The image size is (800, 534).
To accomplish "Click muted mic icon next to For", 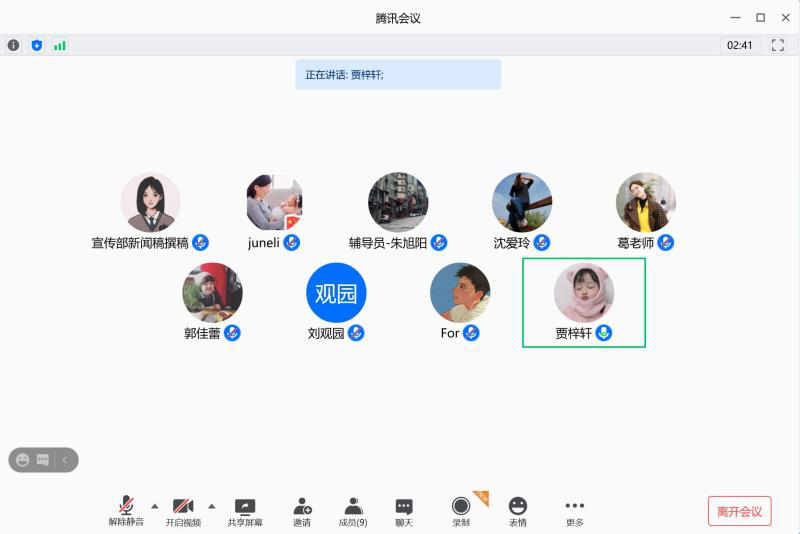I will pos(471,333).
